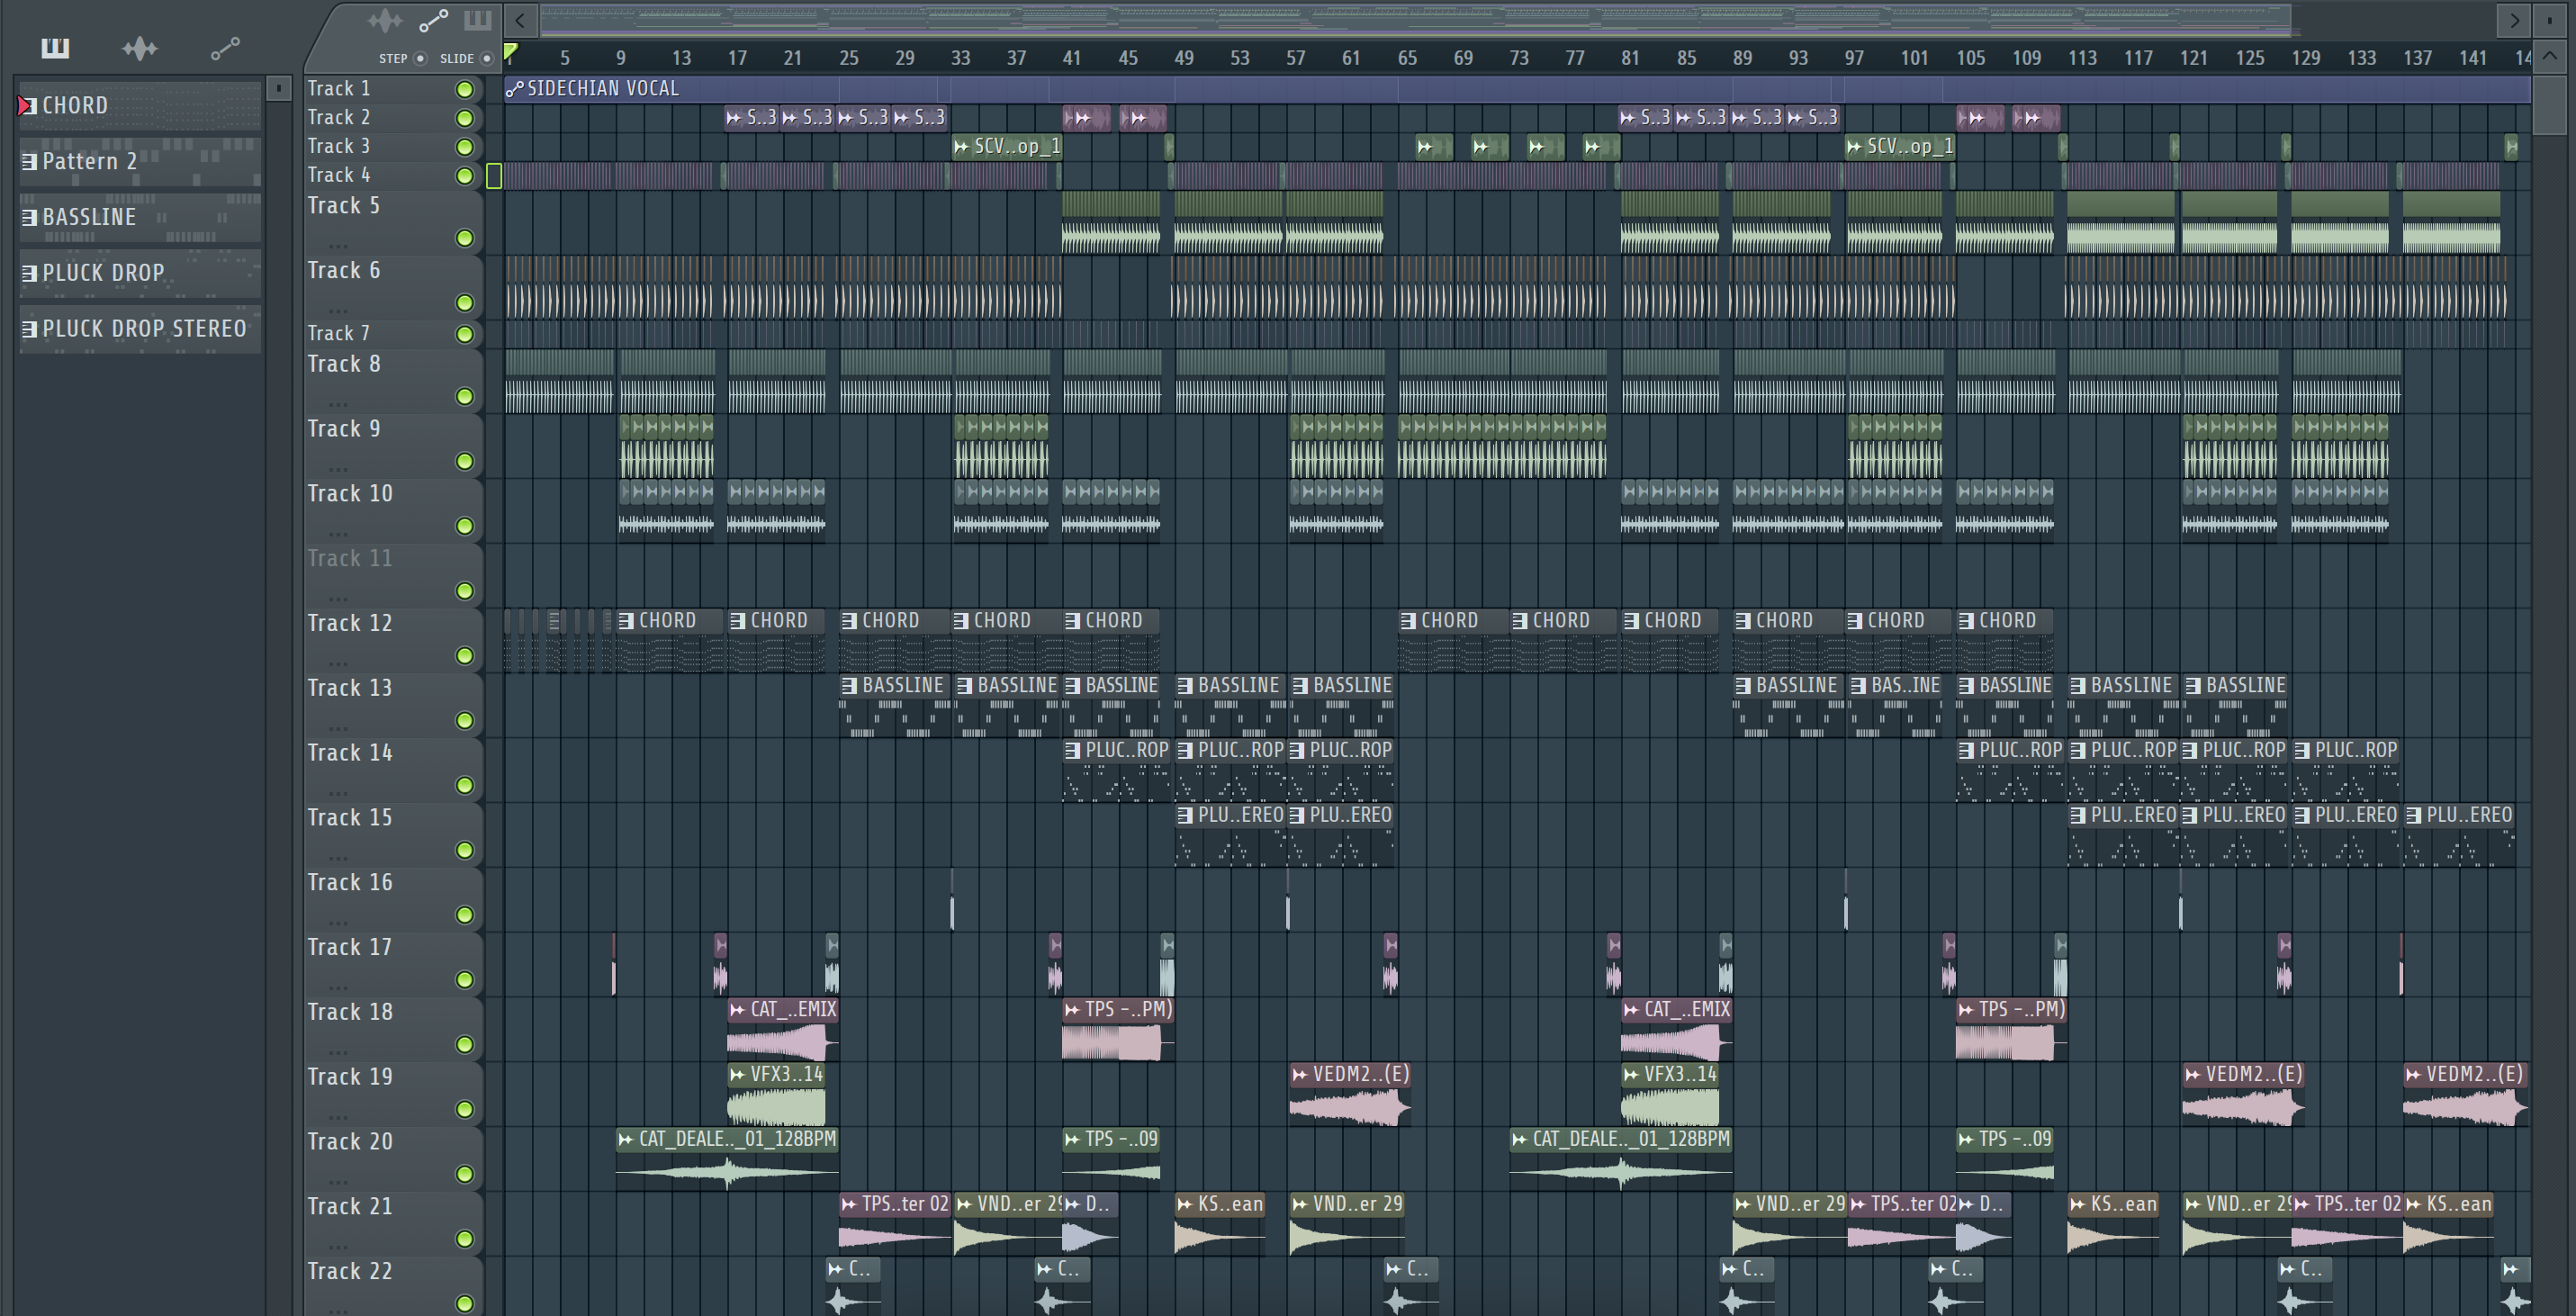Select the BASSLINE pattern in the picker
This screenshot has height=1316, width=2576.
pyautogui.click(x=140, y=217)
